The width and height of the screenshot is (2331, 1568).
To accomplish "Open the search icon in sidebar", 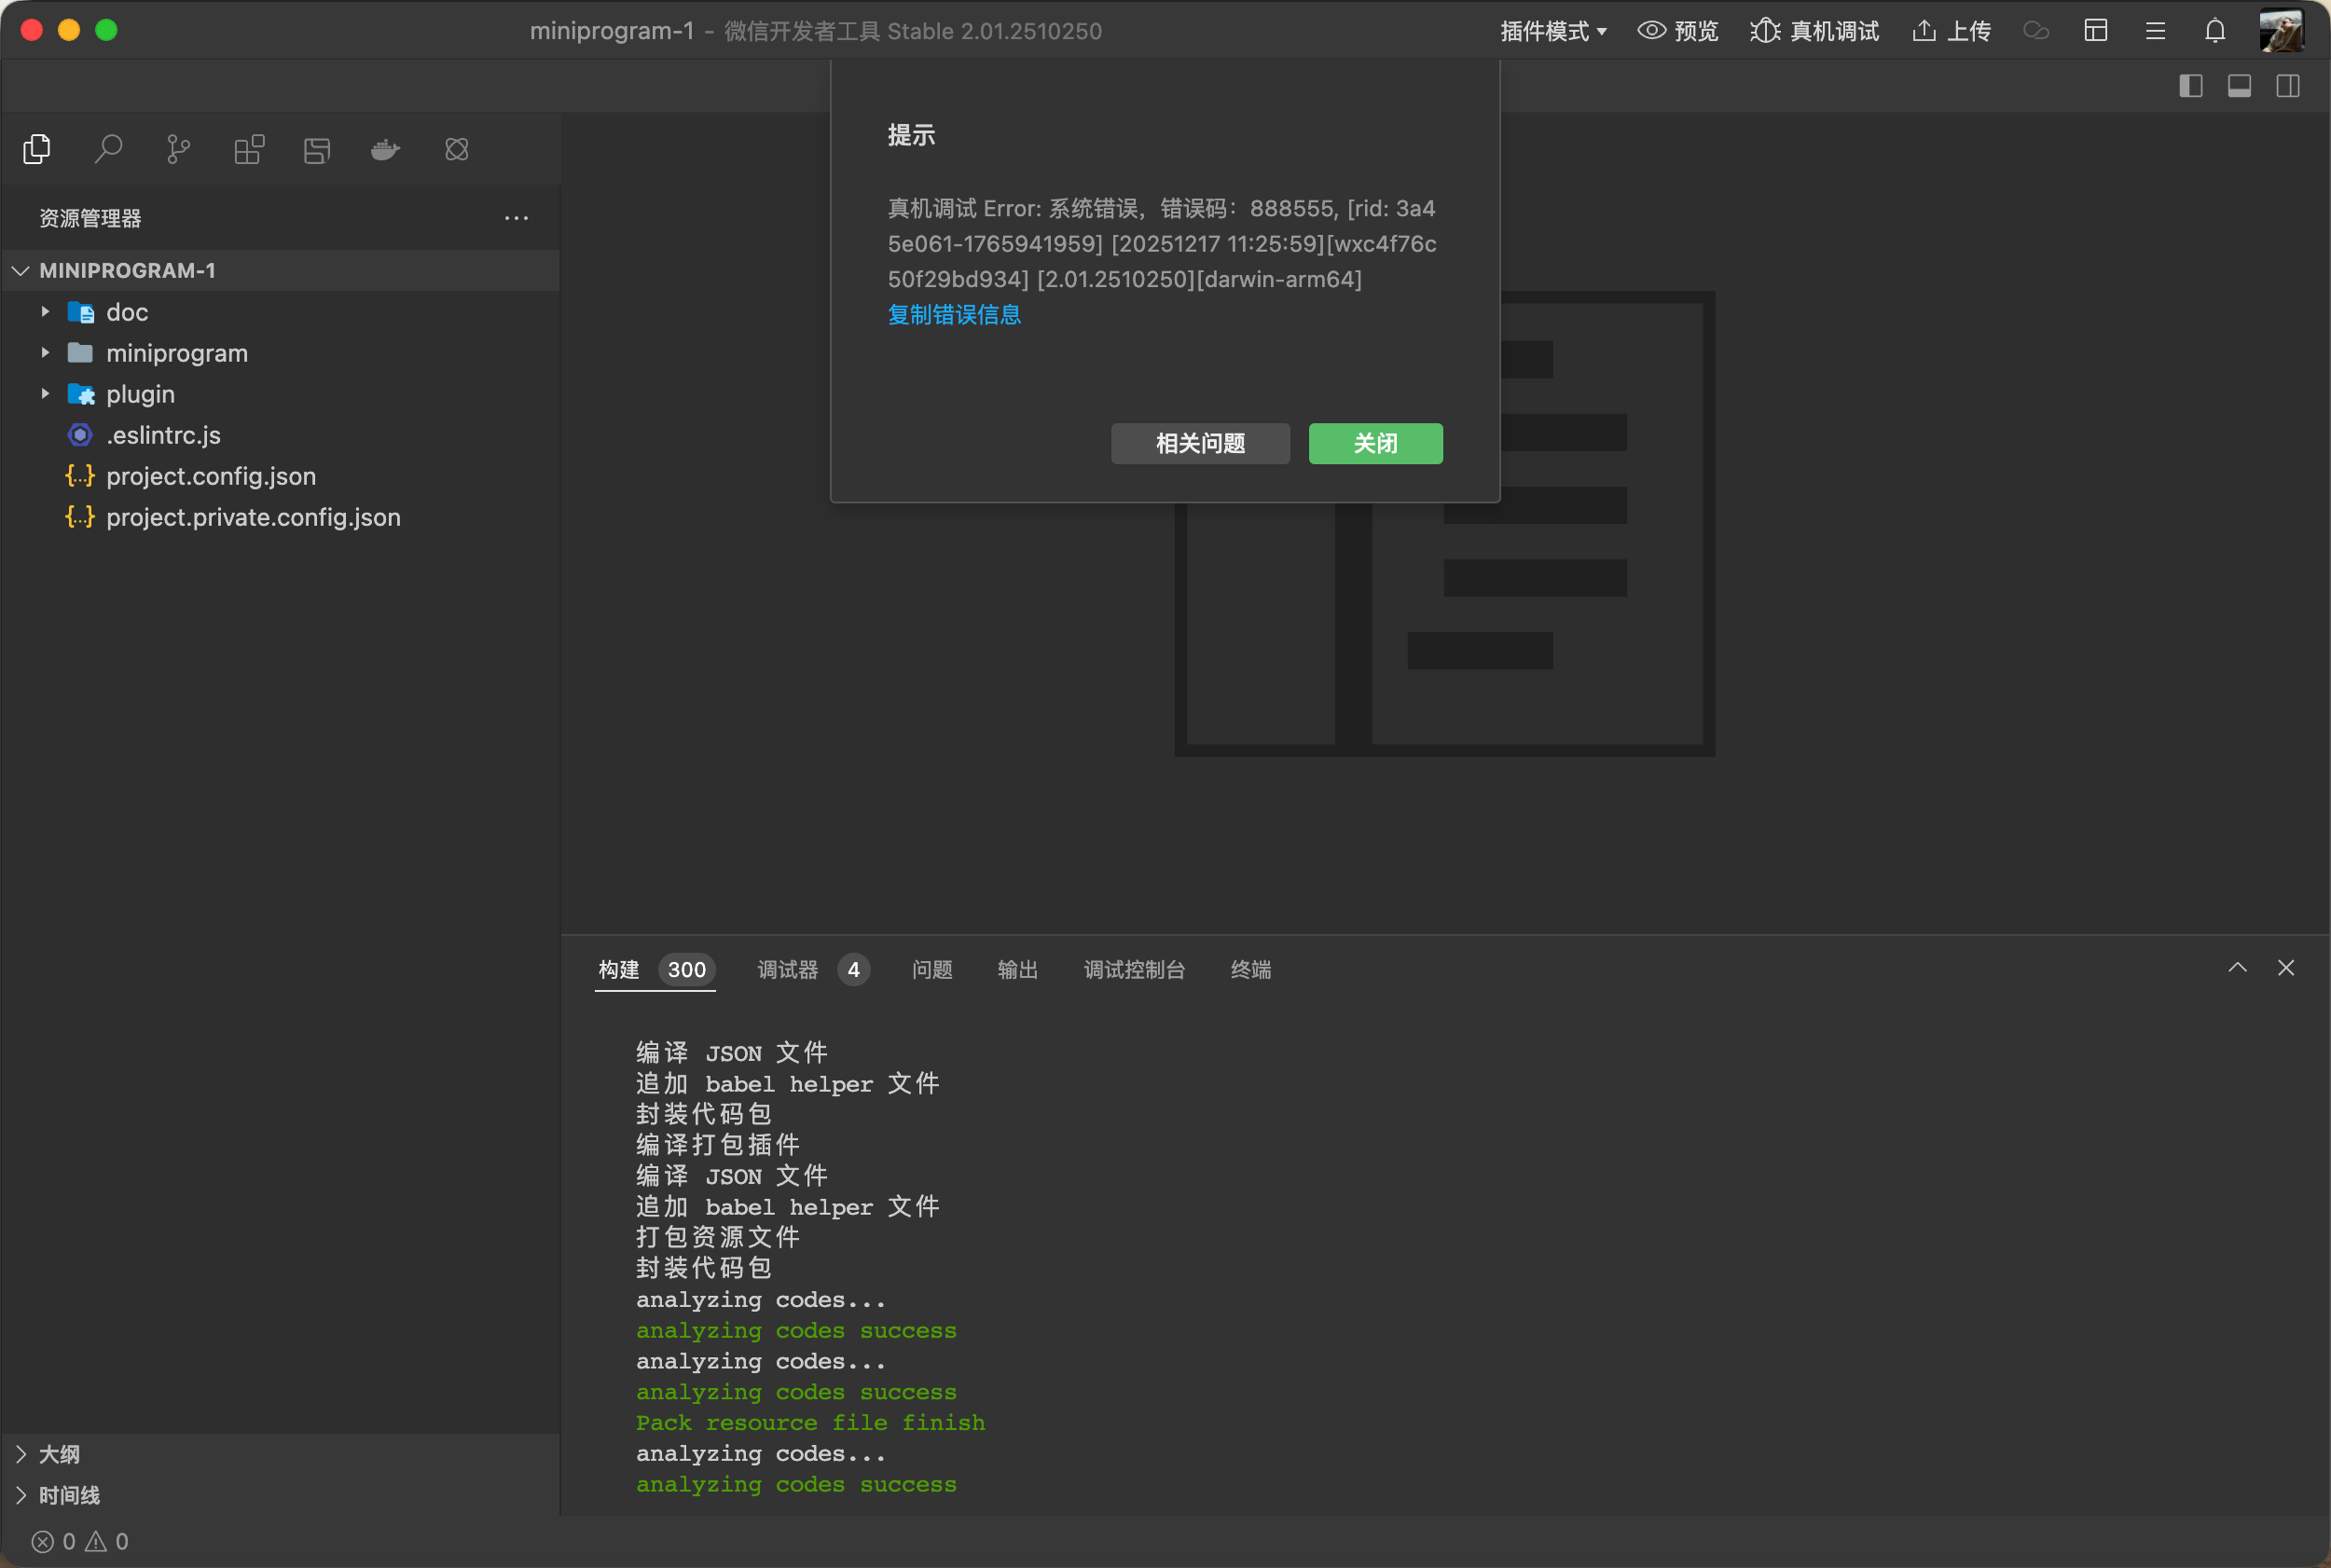I will pyautogui.click(x=108, y=150).
